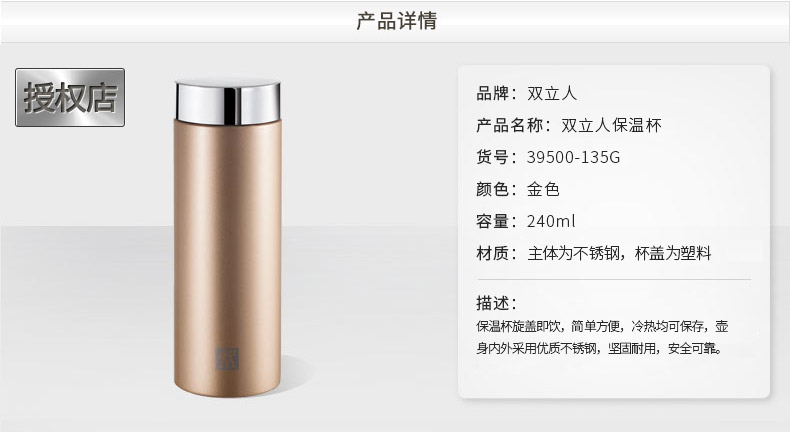Click the description text about 保温杯旋盖即饮
The width and height of the screenshot is (790, 432).
602,327
